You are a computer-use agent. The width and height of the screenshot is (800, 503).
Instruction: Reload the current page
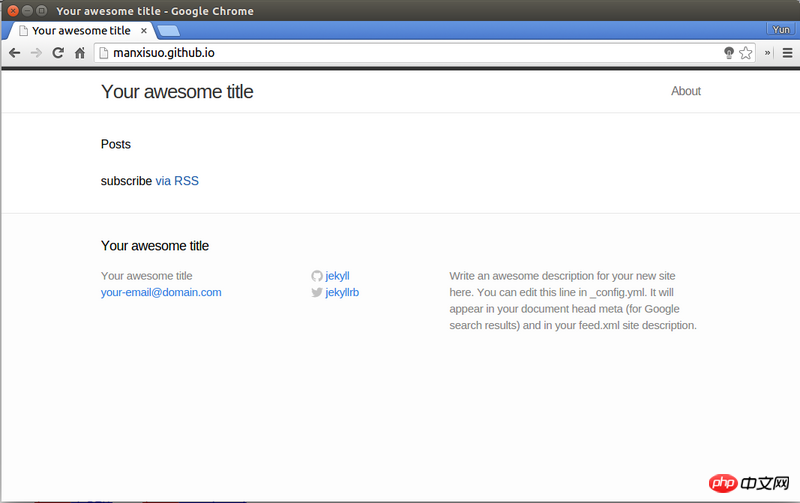coord(58,53)
